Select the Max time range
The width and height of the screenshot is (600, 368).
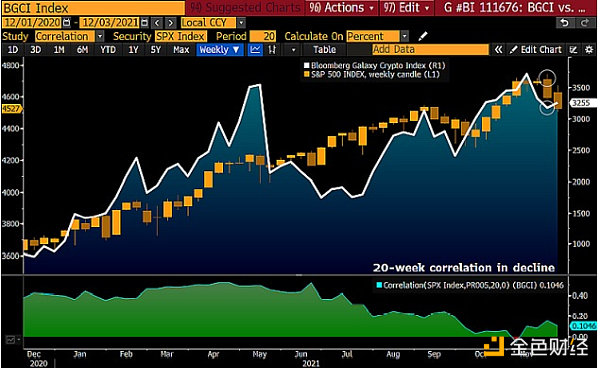[x=181, y=50]
